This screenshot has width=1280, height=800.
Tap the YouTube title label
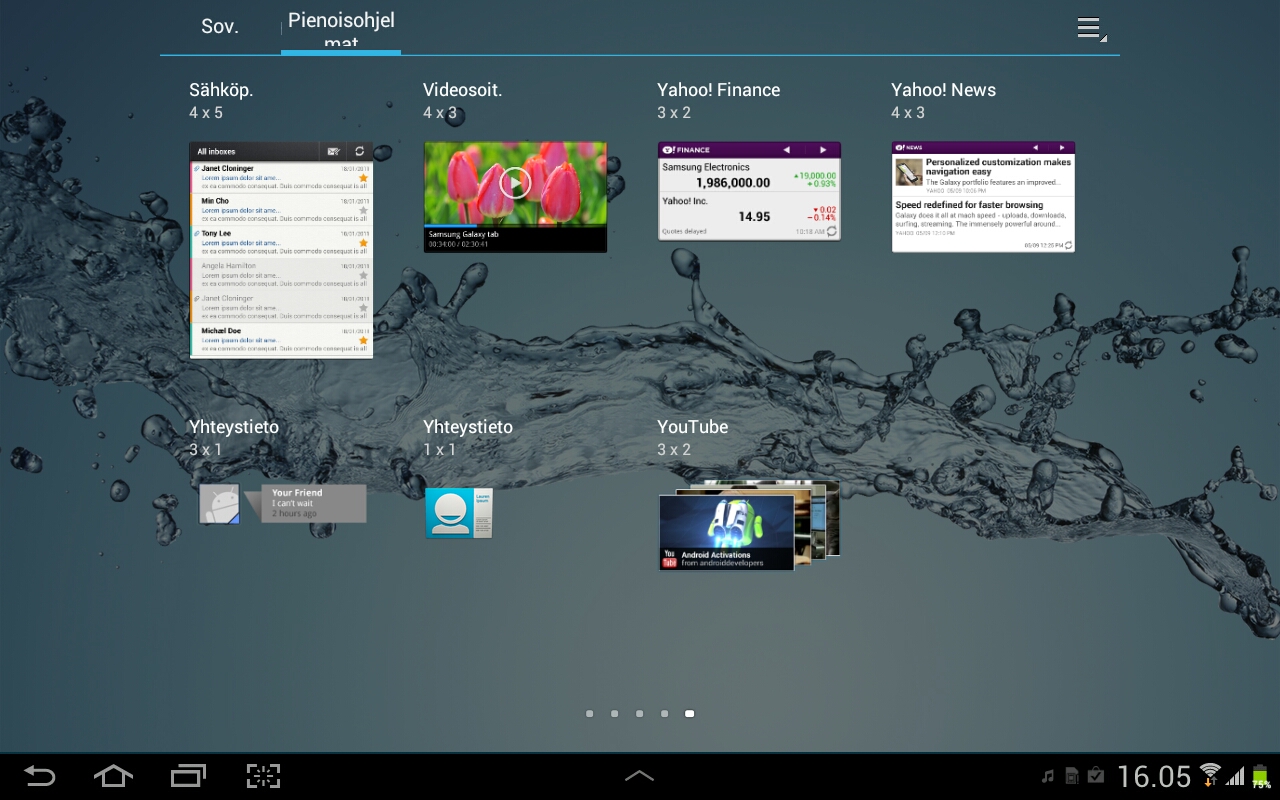692,427
